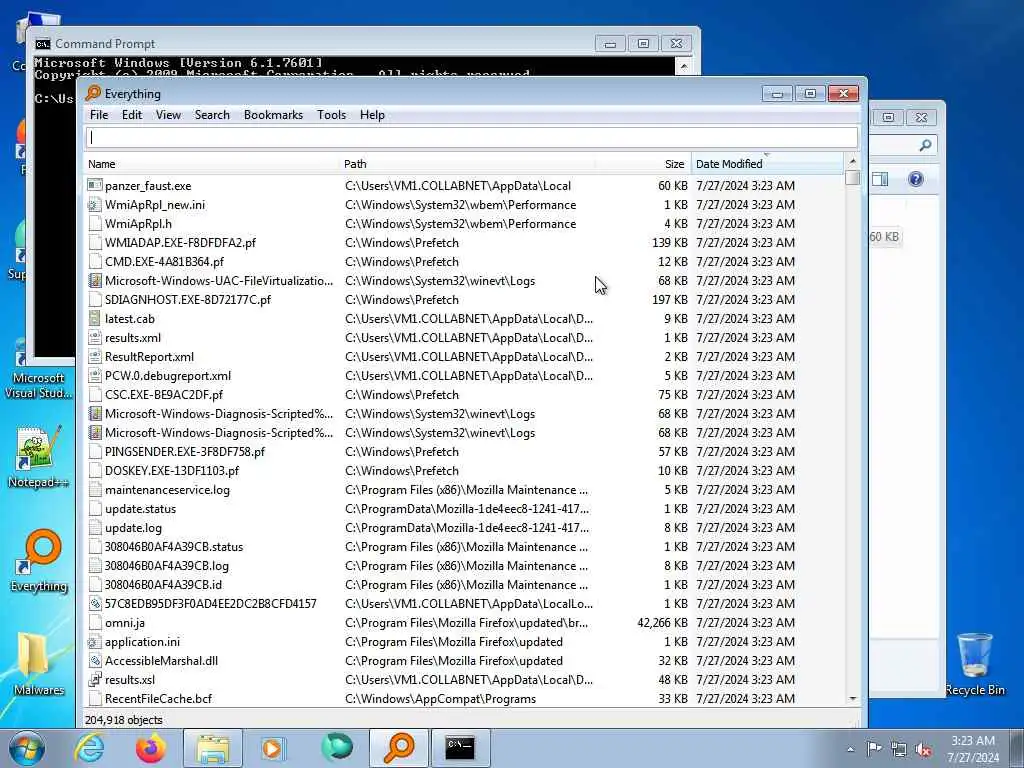This screenshot has width=1024, height=768.
Task: Open the Tools menu in Everything
Action: click(331, 115)
